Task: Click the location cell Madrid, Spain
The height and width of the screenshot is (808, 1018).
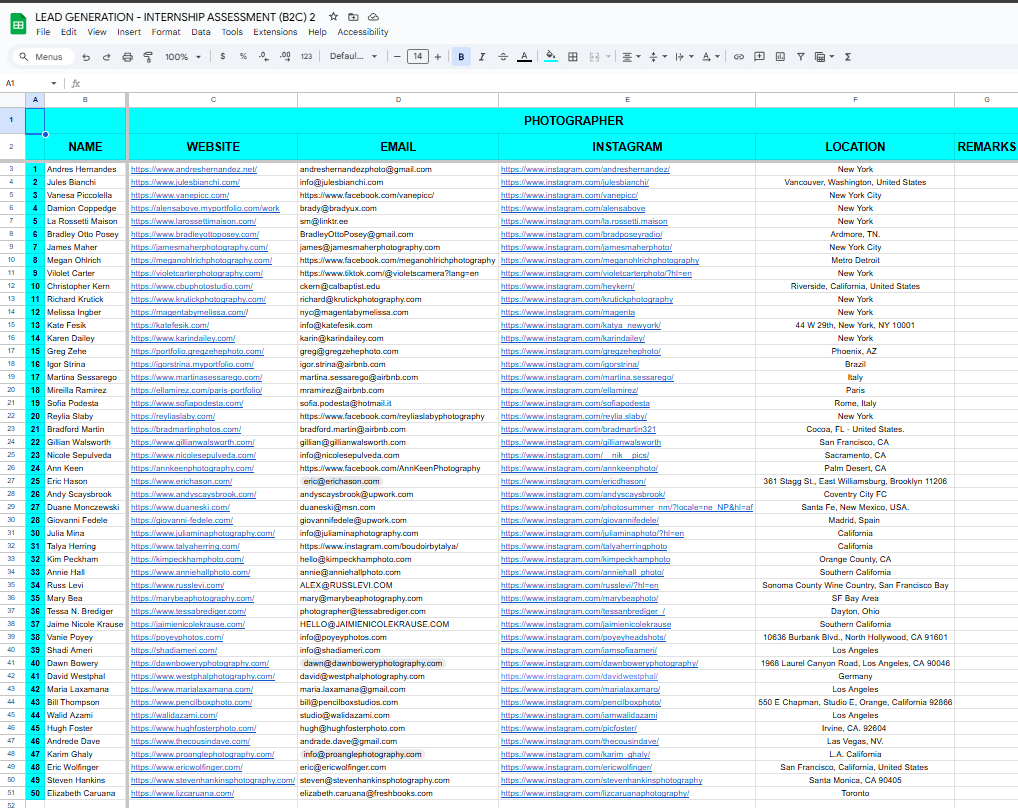Action: pos(854,520)
